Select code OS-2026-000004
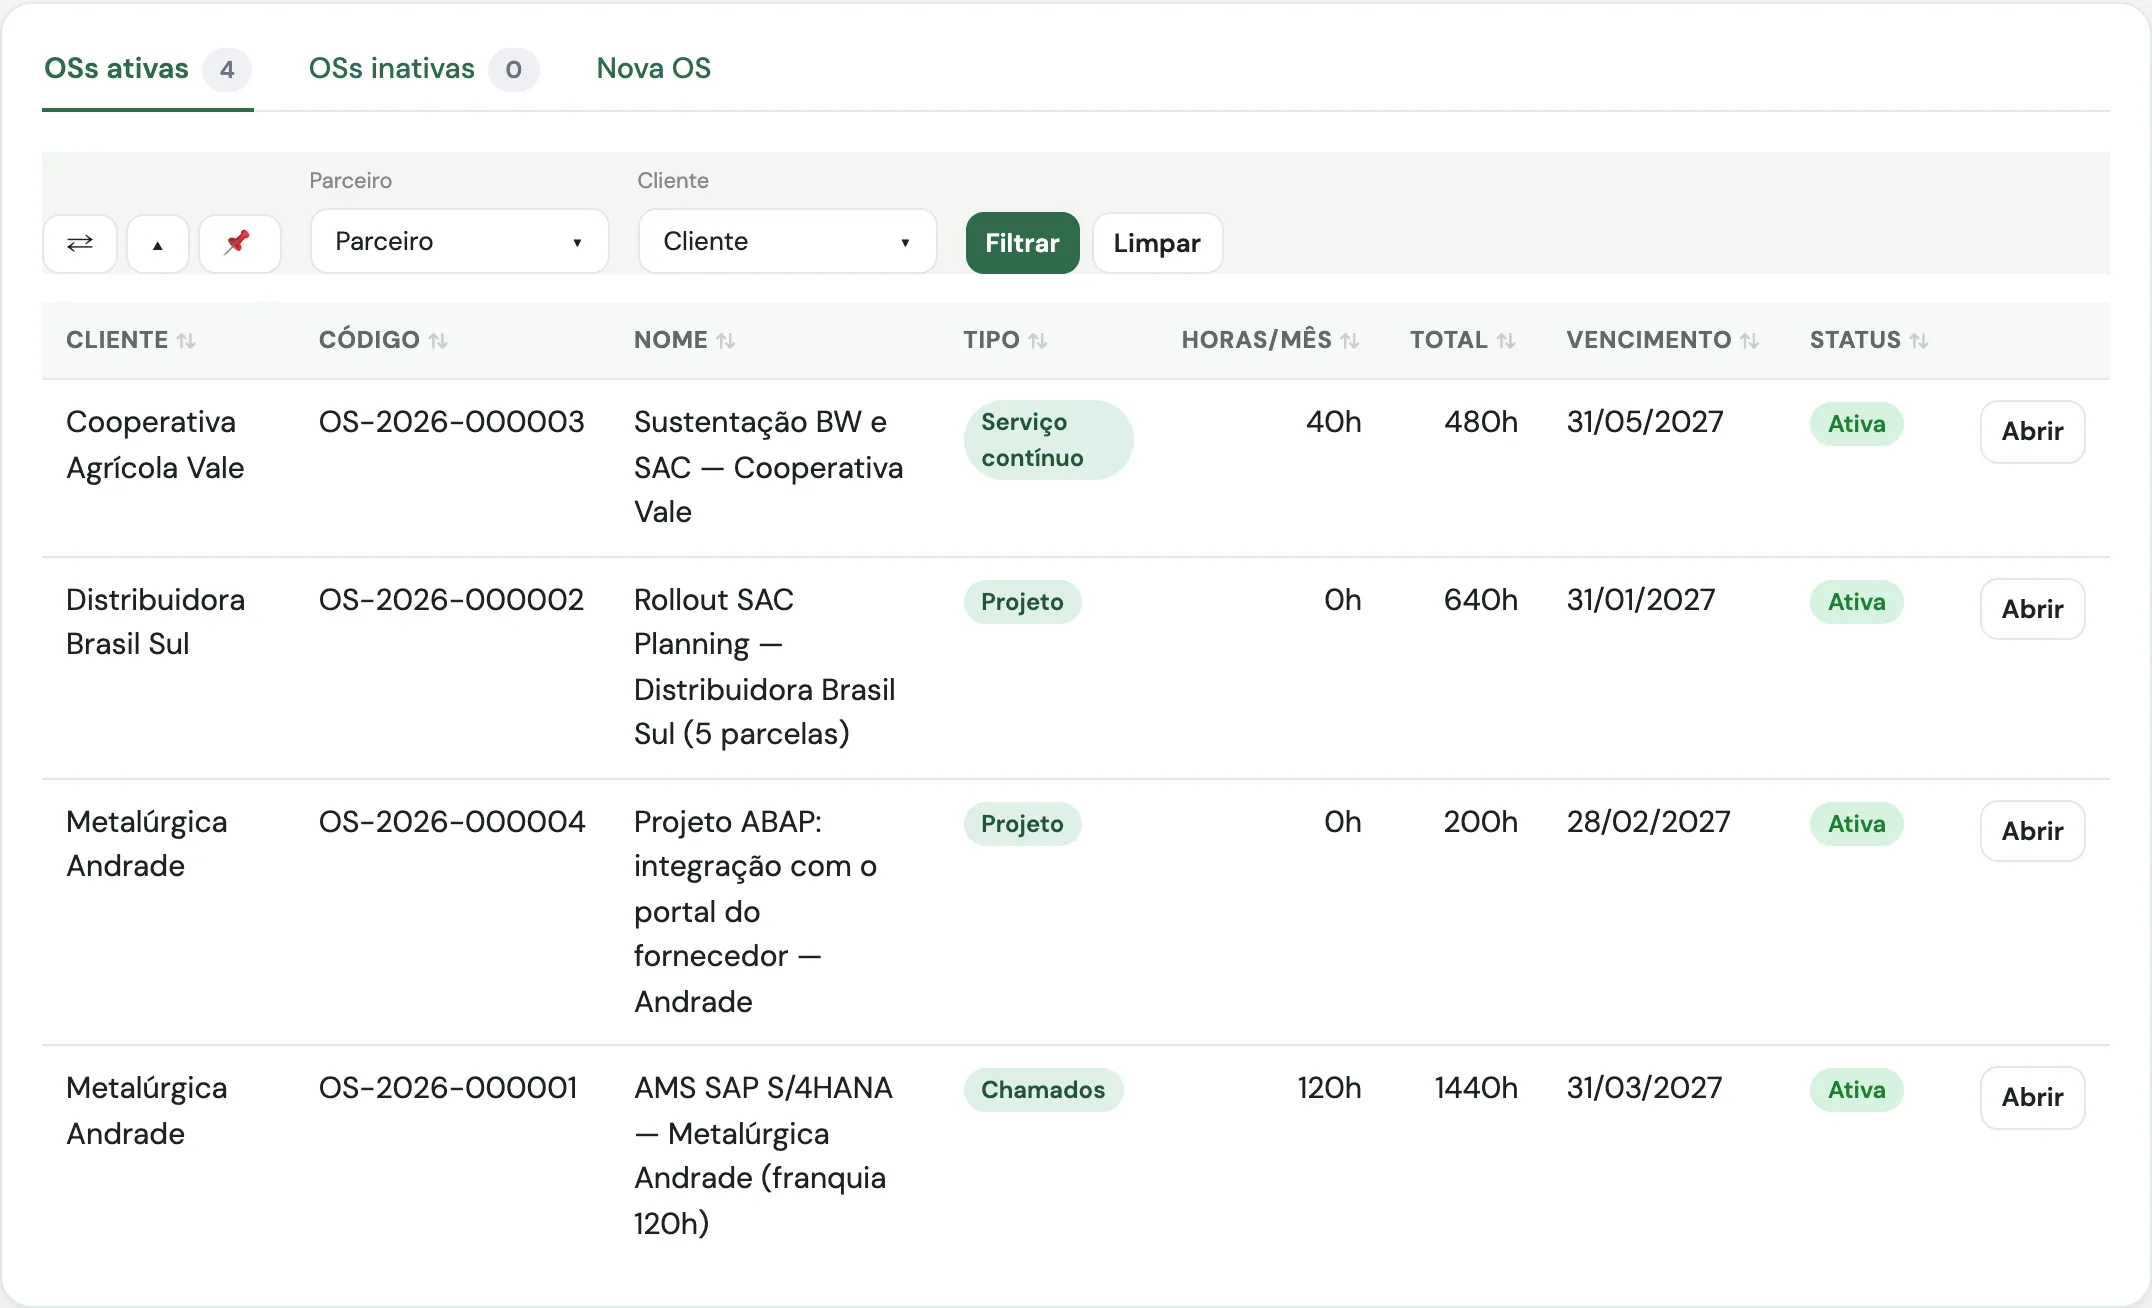The height and width of the screenshot is (1308, 2152). coord(451,822)
